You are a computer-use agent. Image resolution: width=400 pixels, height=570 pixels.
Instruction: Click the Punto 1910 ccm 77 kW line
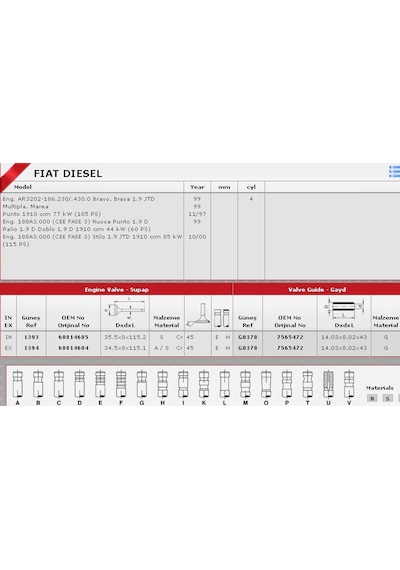pos(52,214)
